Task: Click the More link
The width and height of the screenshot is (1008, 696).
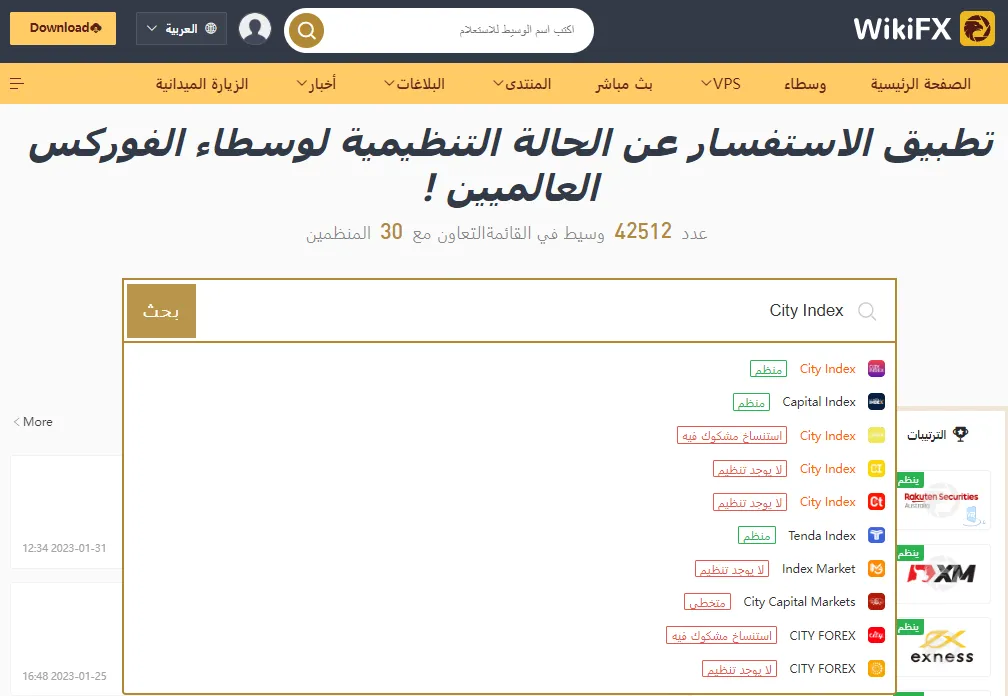Action: [x=33, y=422]
